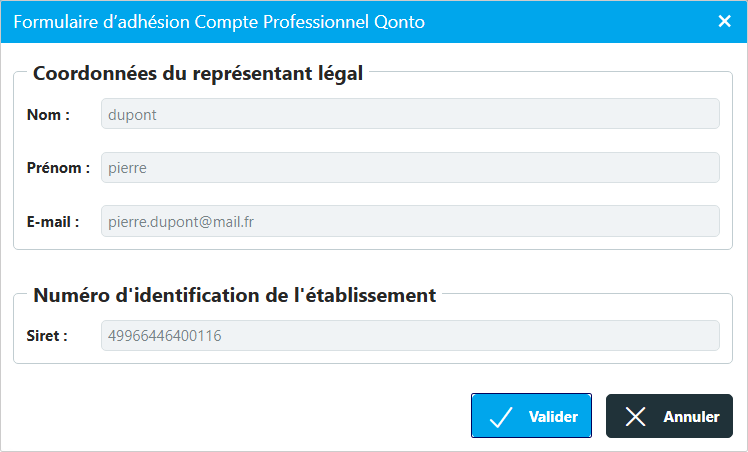The width and height of the screenshot is (748, 452).
Task: Click the Valider button
Action: [531, 415]
